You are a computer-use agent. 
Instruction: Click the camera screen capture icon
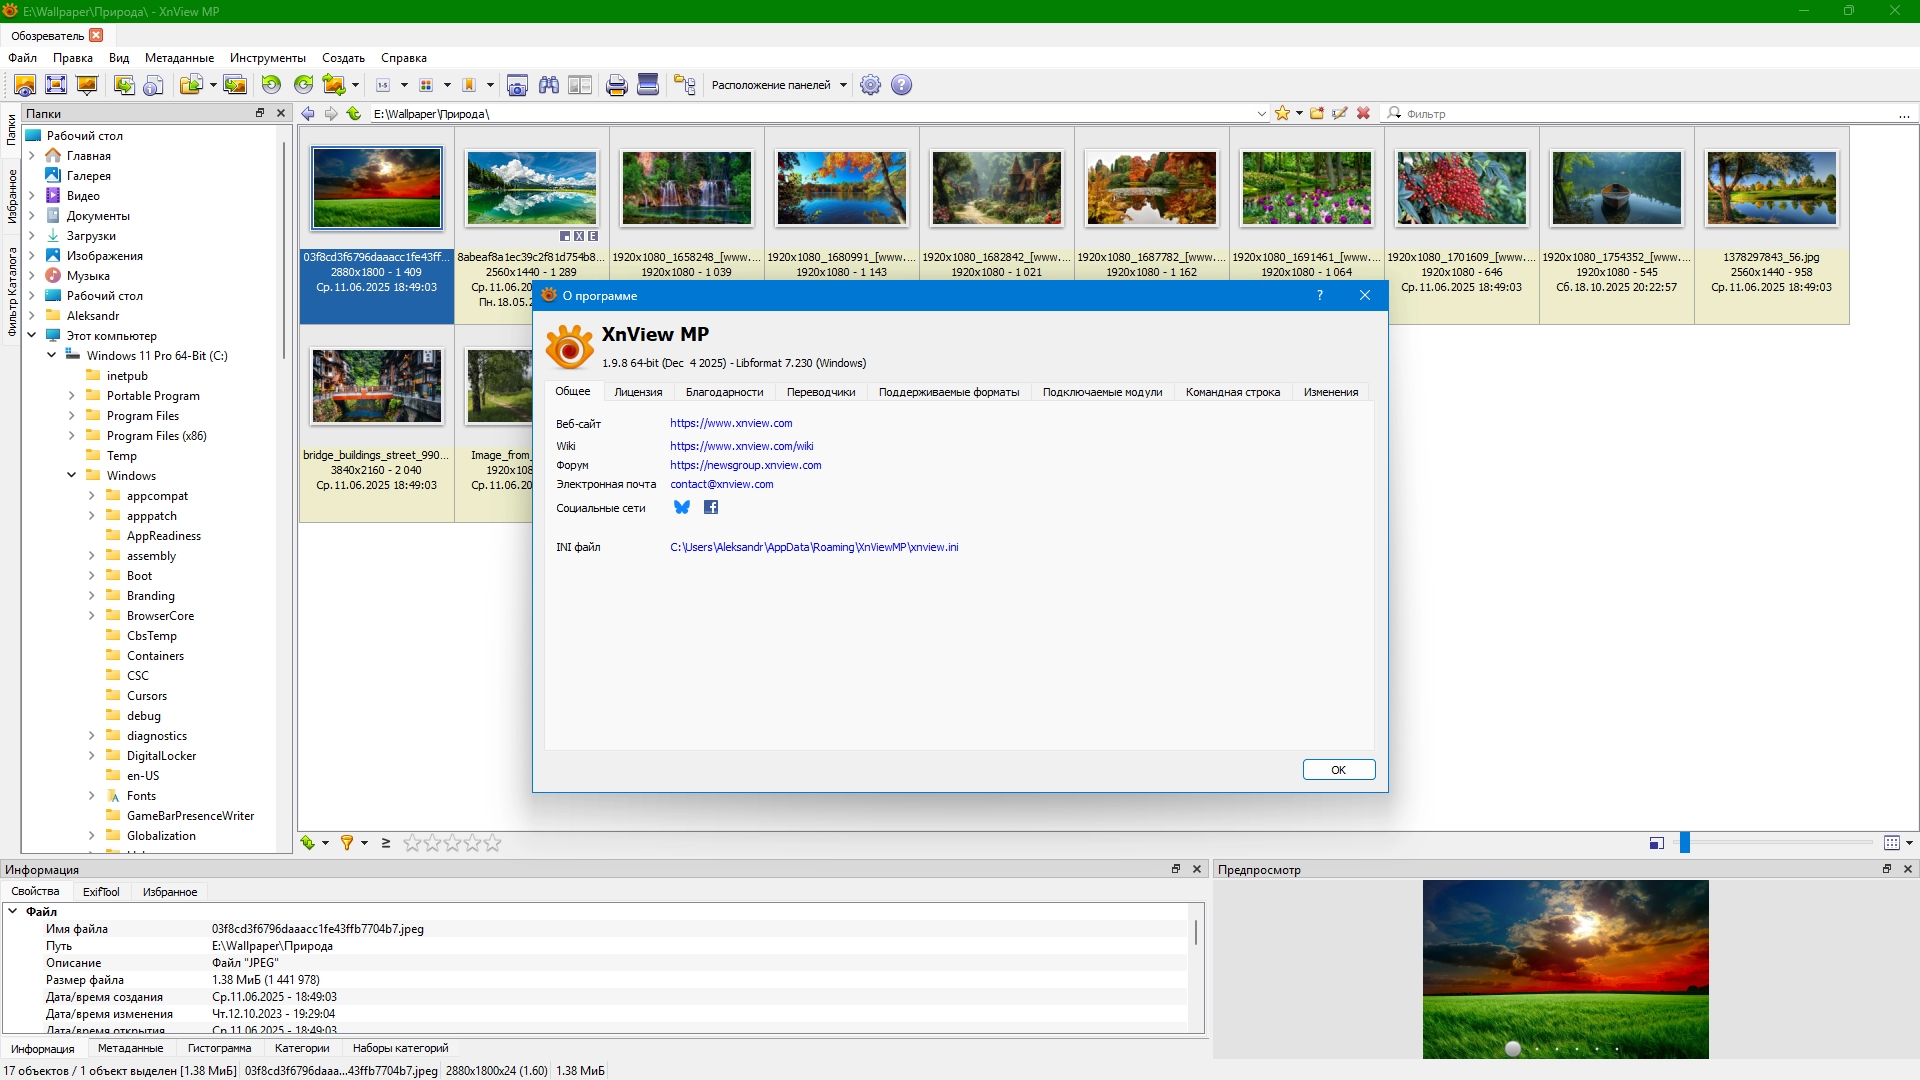click(x=517, y=85)
